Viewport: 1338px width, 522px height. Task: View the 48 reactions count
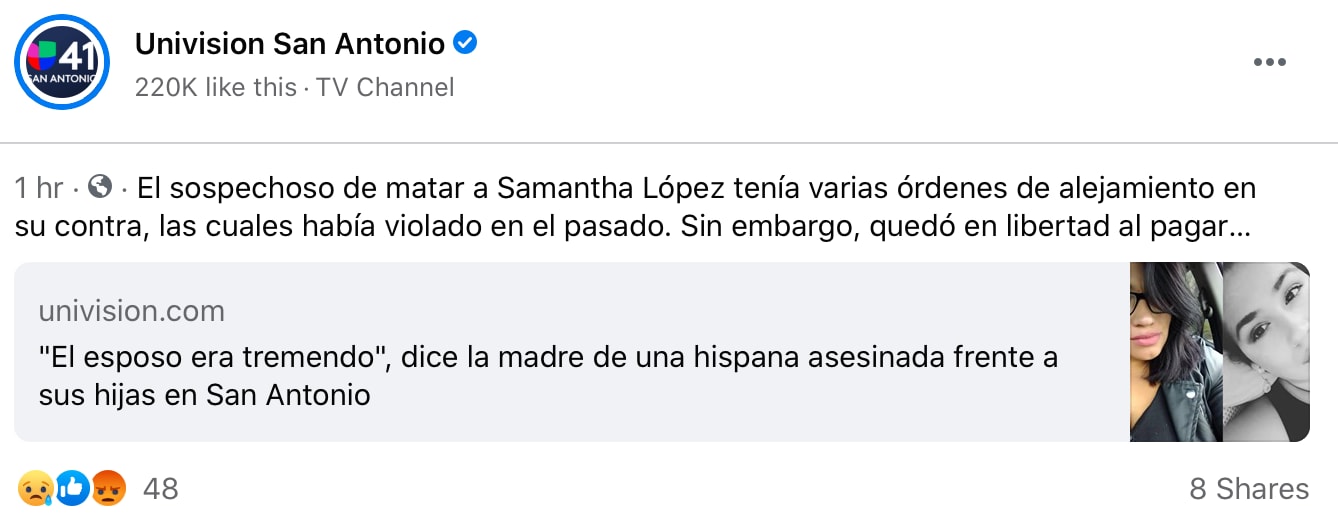[x=161, y=488]
